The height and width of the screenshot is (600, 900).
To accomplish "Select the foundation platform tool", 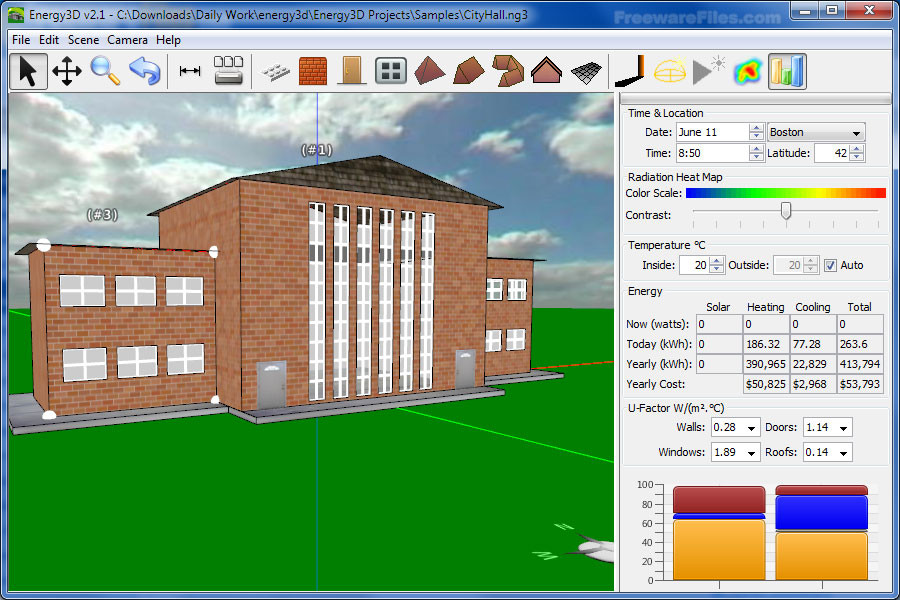I will pyautogui.click(x=276, y=72).
